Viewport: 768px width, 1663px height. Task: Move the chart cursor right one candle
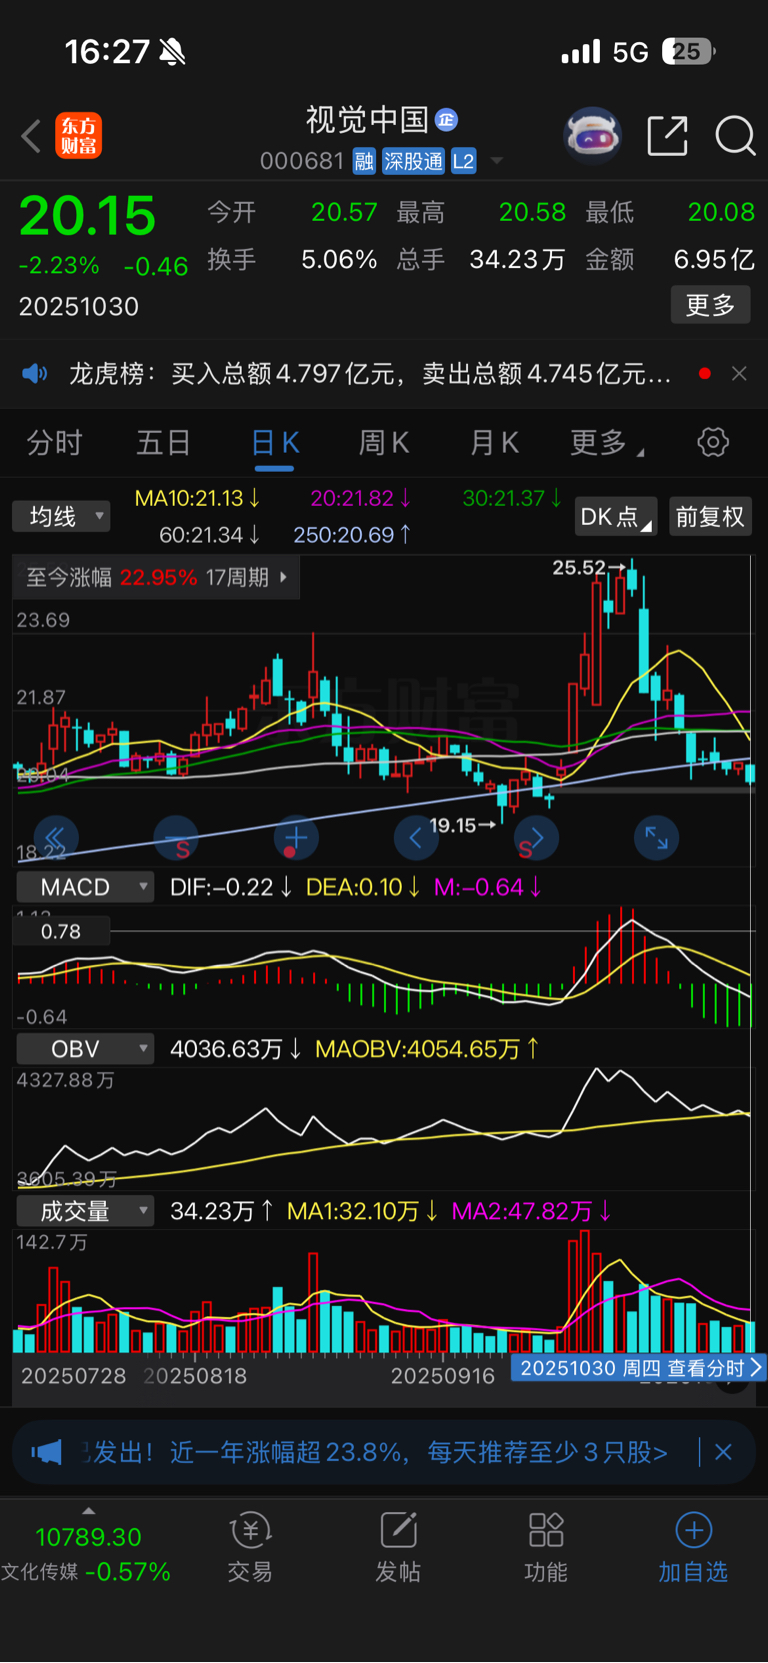click(536, 837)
